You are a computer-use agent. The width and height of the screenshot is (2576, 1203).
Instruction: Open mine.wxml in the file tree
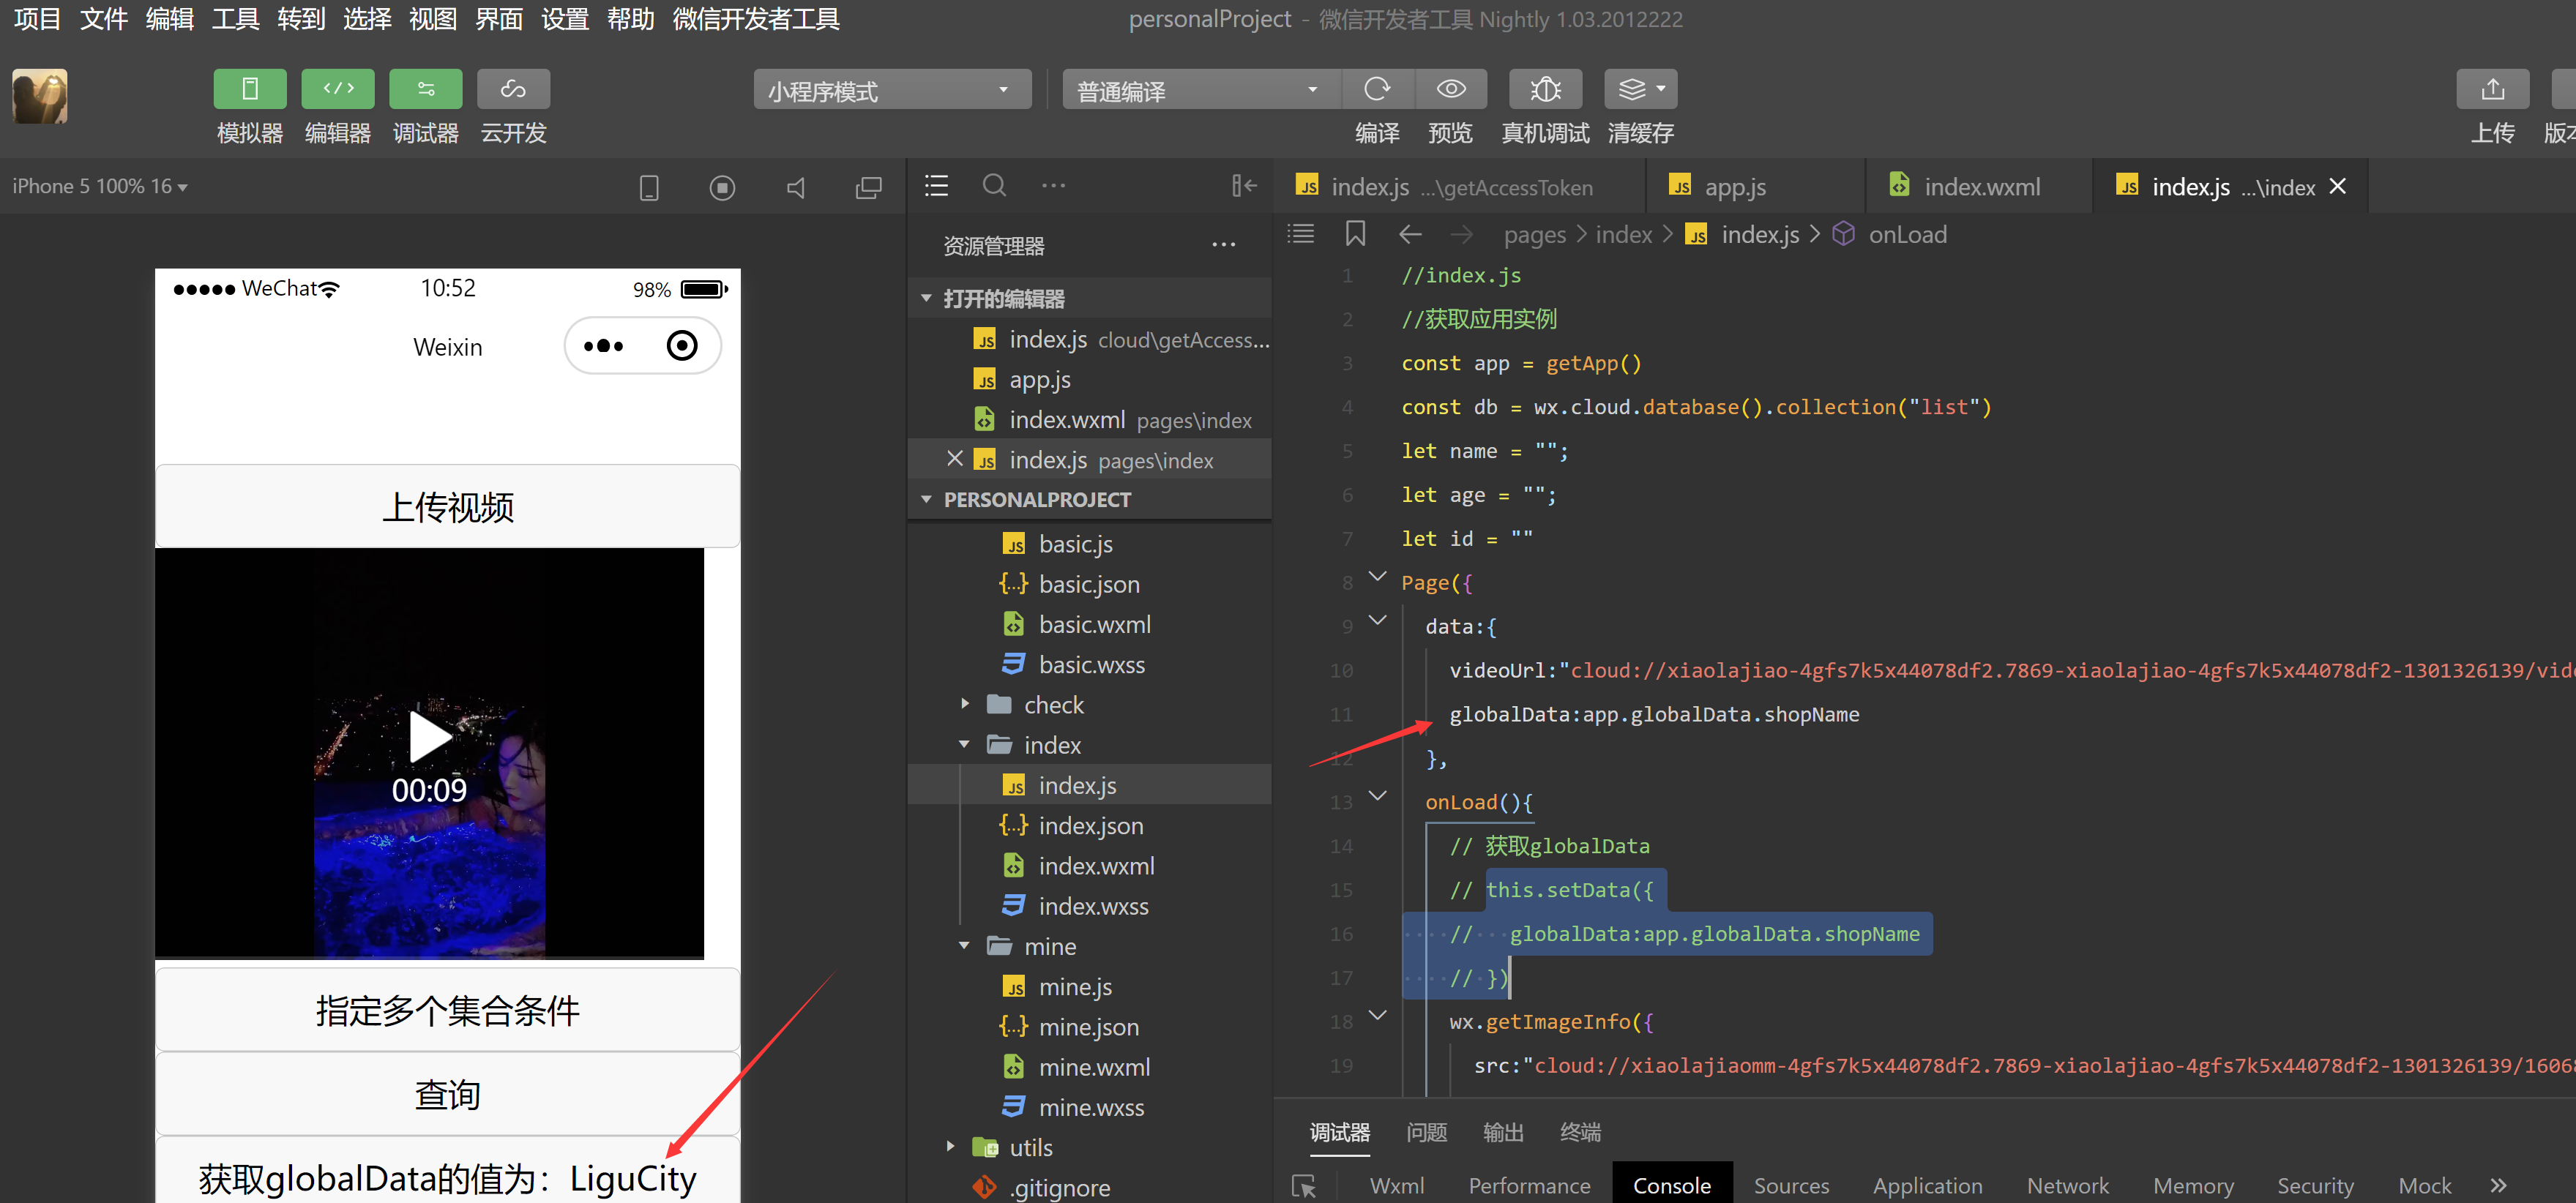click(1093, 1067)
